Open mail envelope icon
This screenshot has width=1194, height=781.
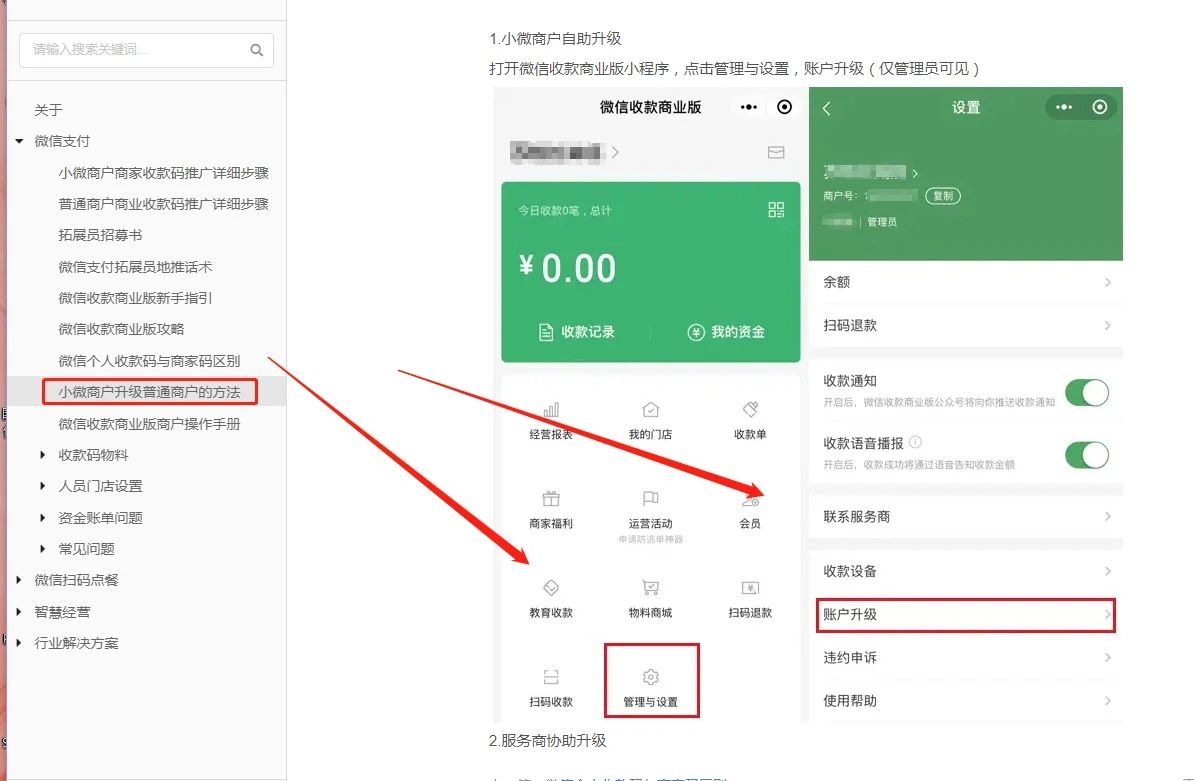tap(776, 152)
